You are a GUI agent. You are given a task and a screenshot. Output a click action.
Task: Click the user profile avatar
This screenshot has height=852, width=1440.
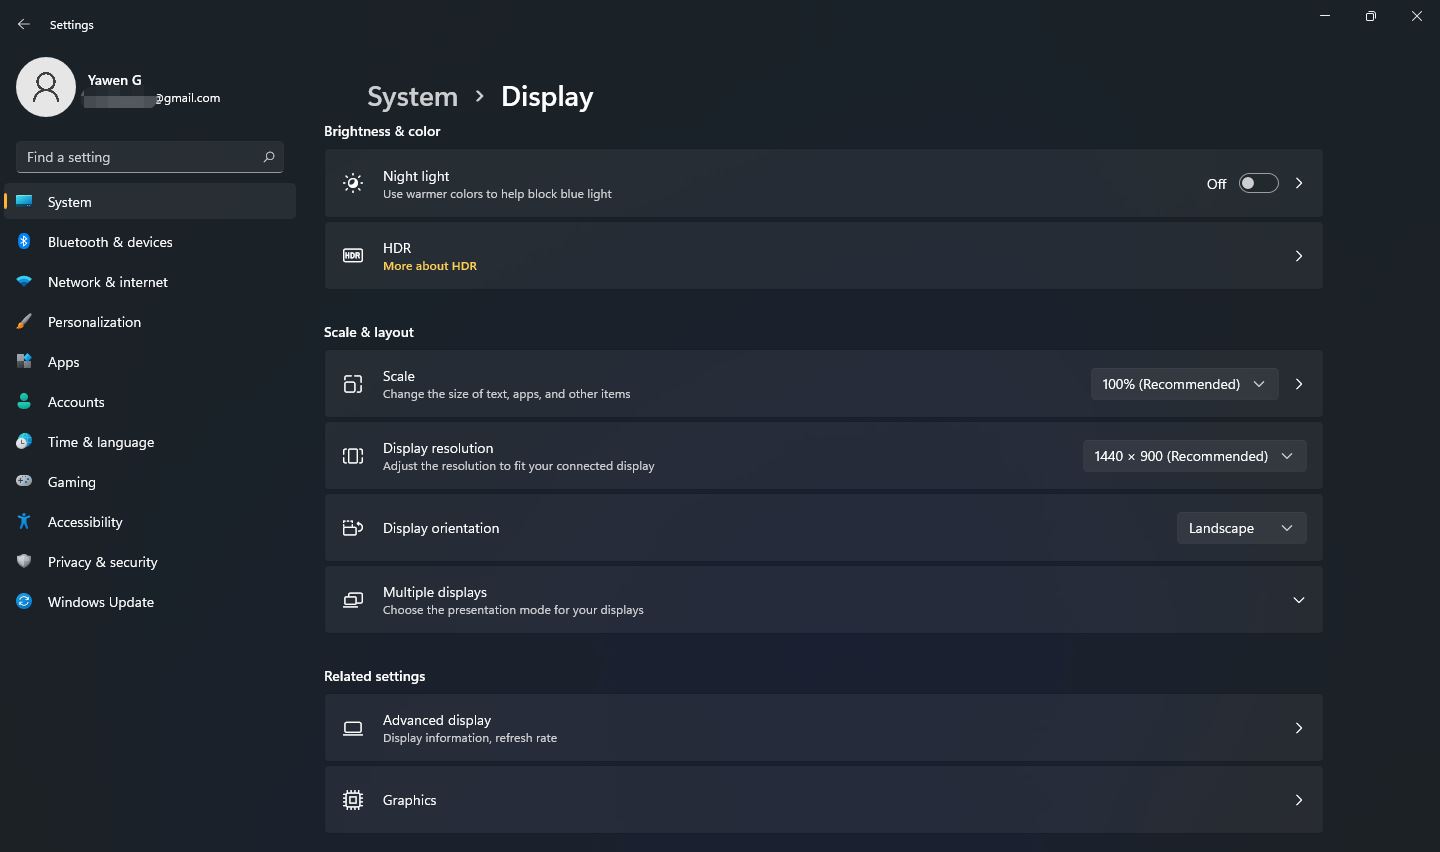coord(46,87)
